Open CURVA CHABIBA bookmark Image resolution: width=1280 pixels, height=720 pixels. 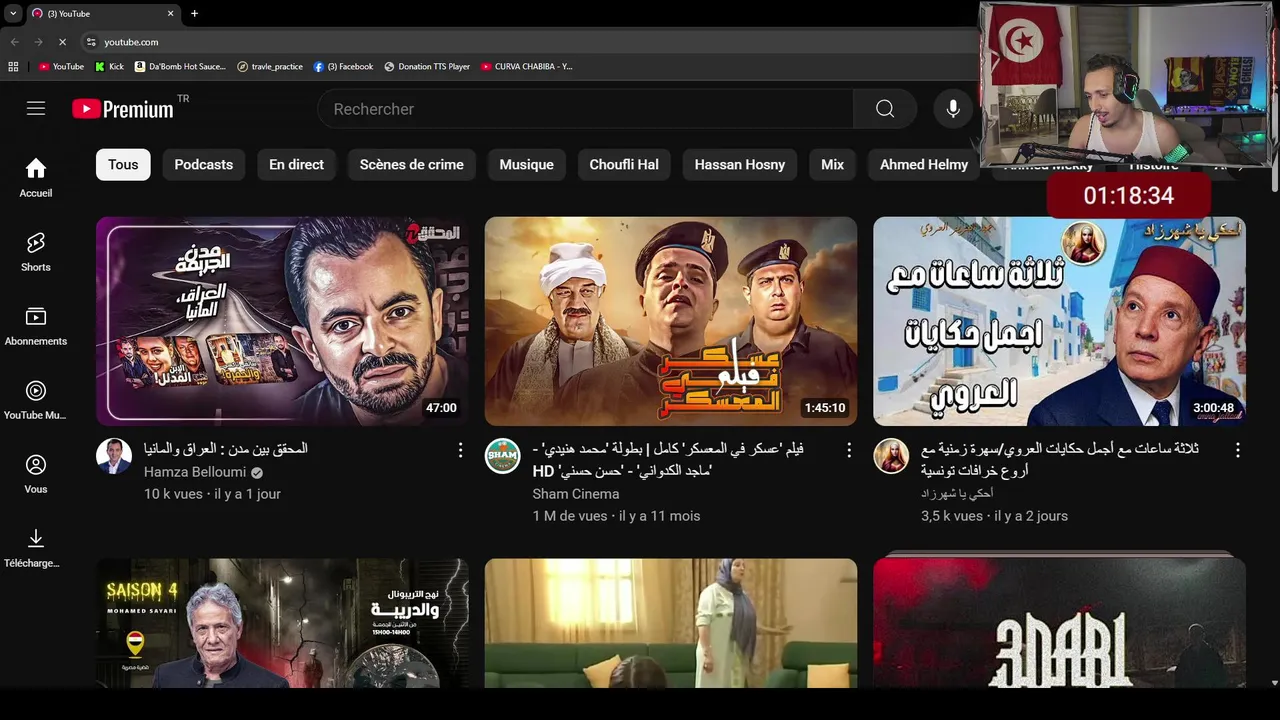point(526,67)
